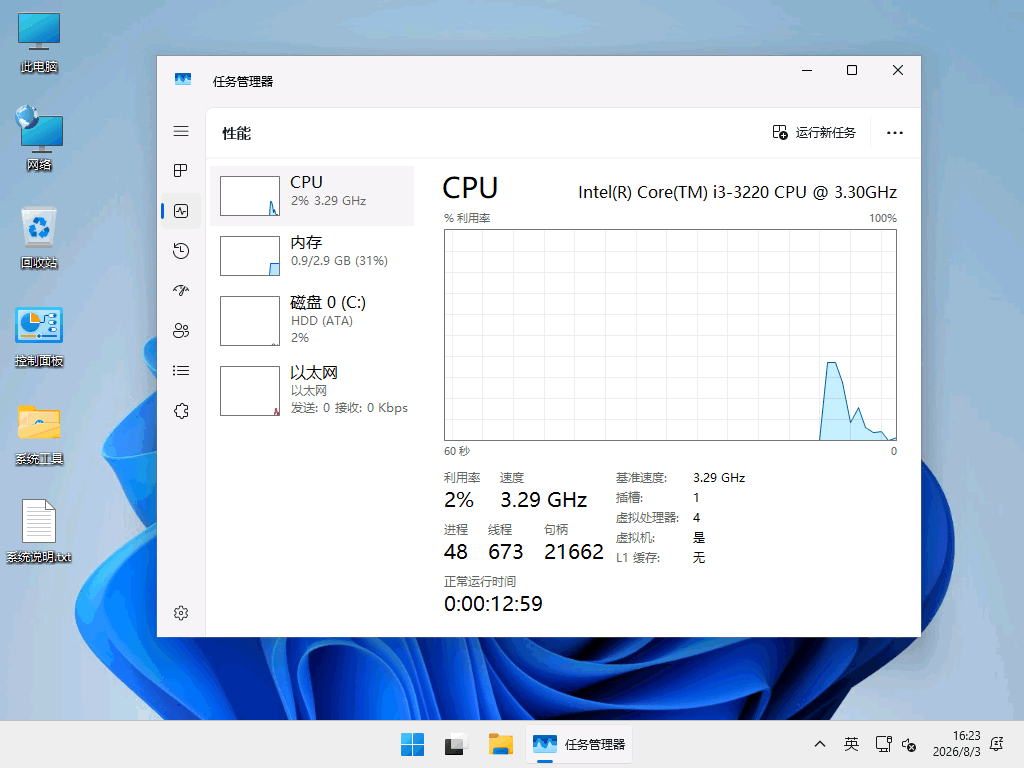Open File Explorer from the taskbar
This screenshot has width=1024, height=768.
pos(501,744)
